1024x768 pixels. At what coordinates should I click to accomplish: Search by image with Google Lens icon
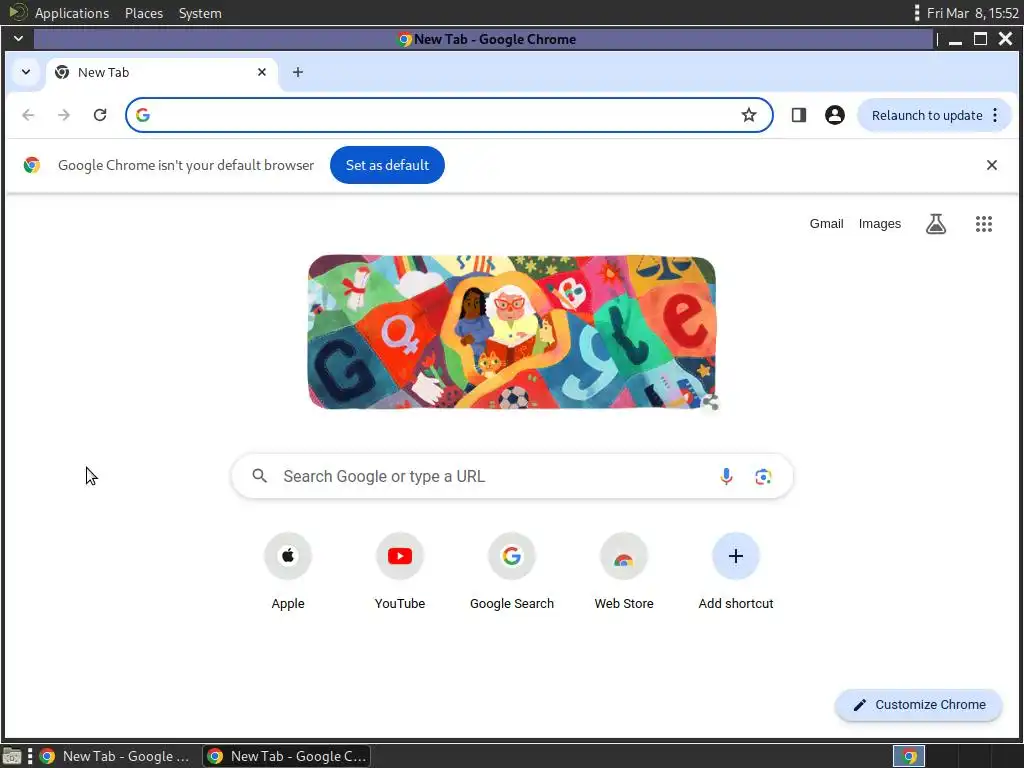763,476
